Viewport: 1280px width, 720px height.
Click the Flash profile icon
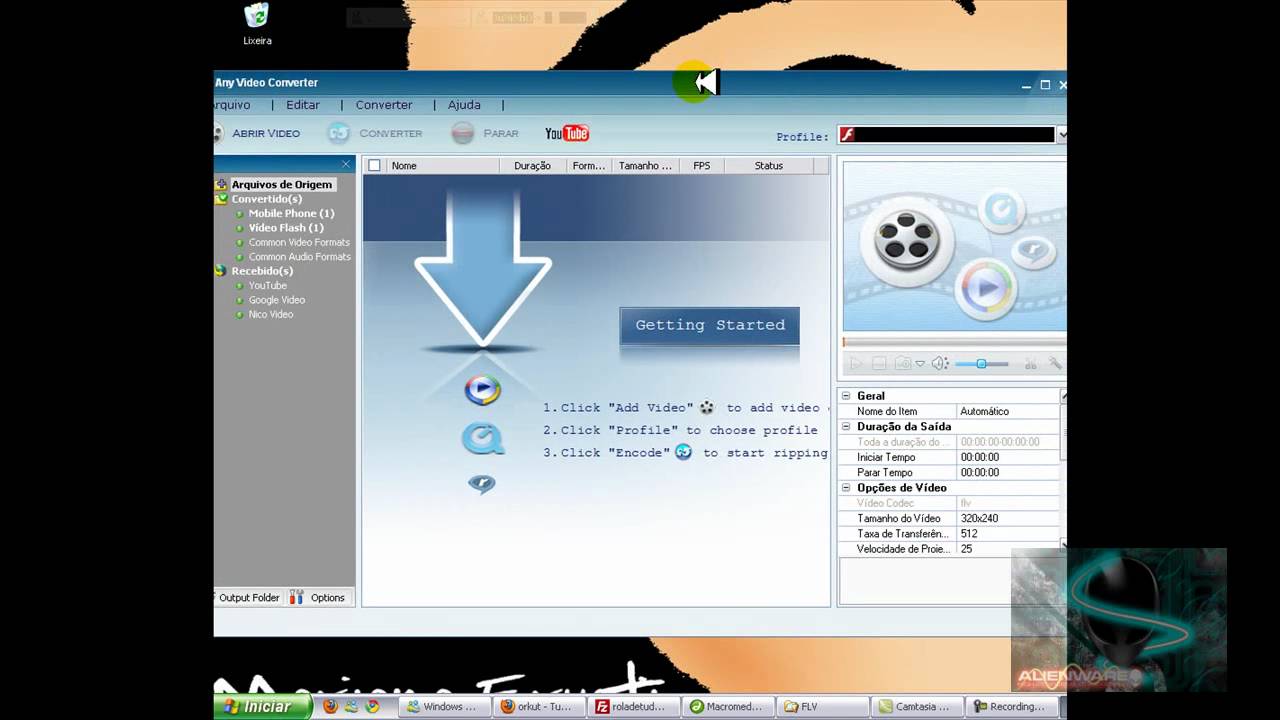[847, 135]
